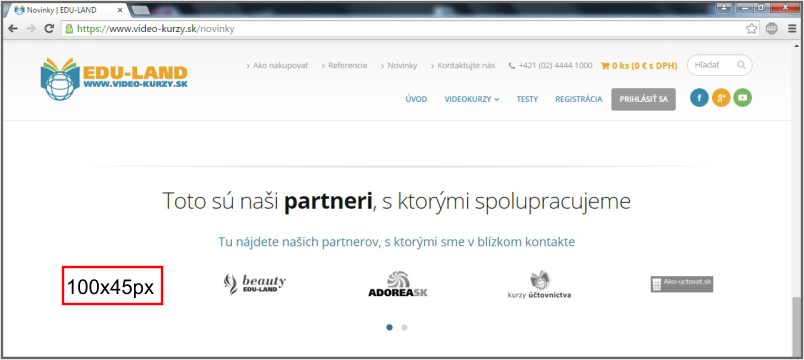Click the vertical page scrollbar thumb
This screenshot has height=360, width=804.
tap(797, 326)
